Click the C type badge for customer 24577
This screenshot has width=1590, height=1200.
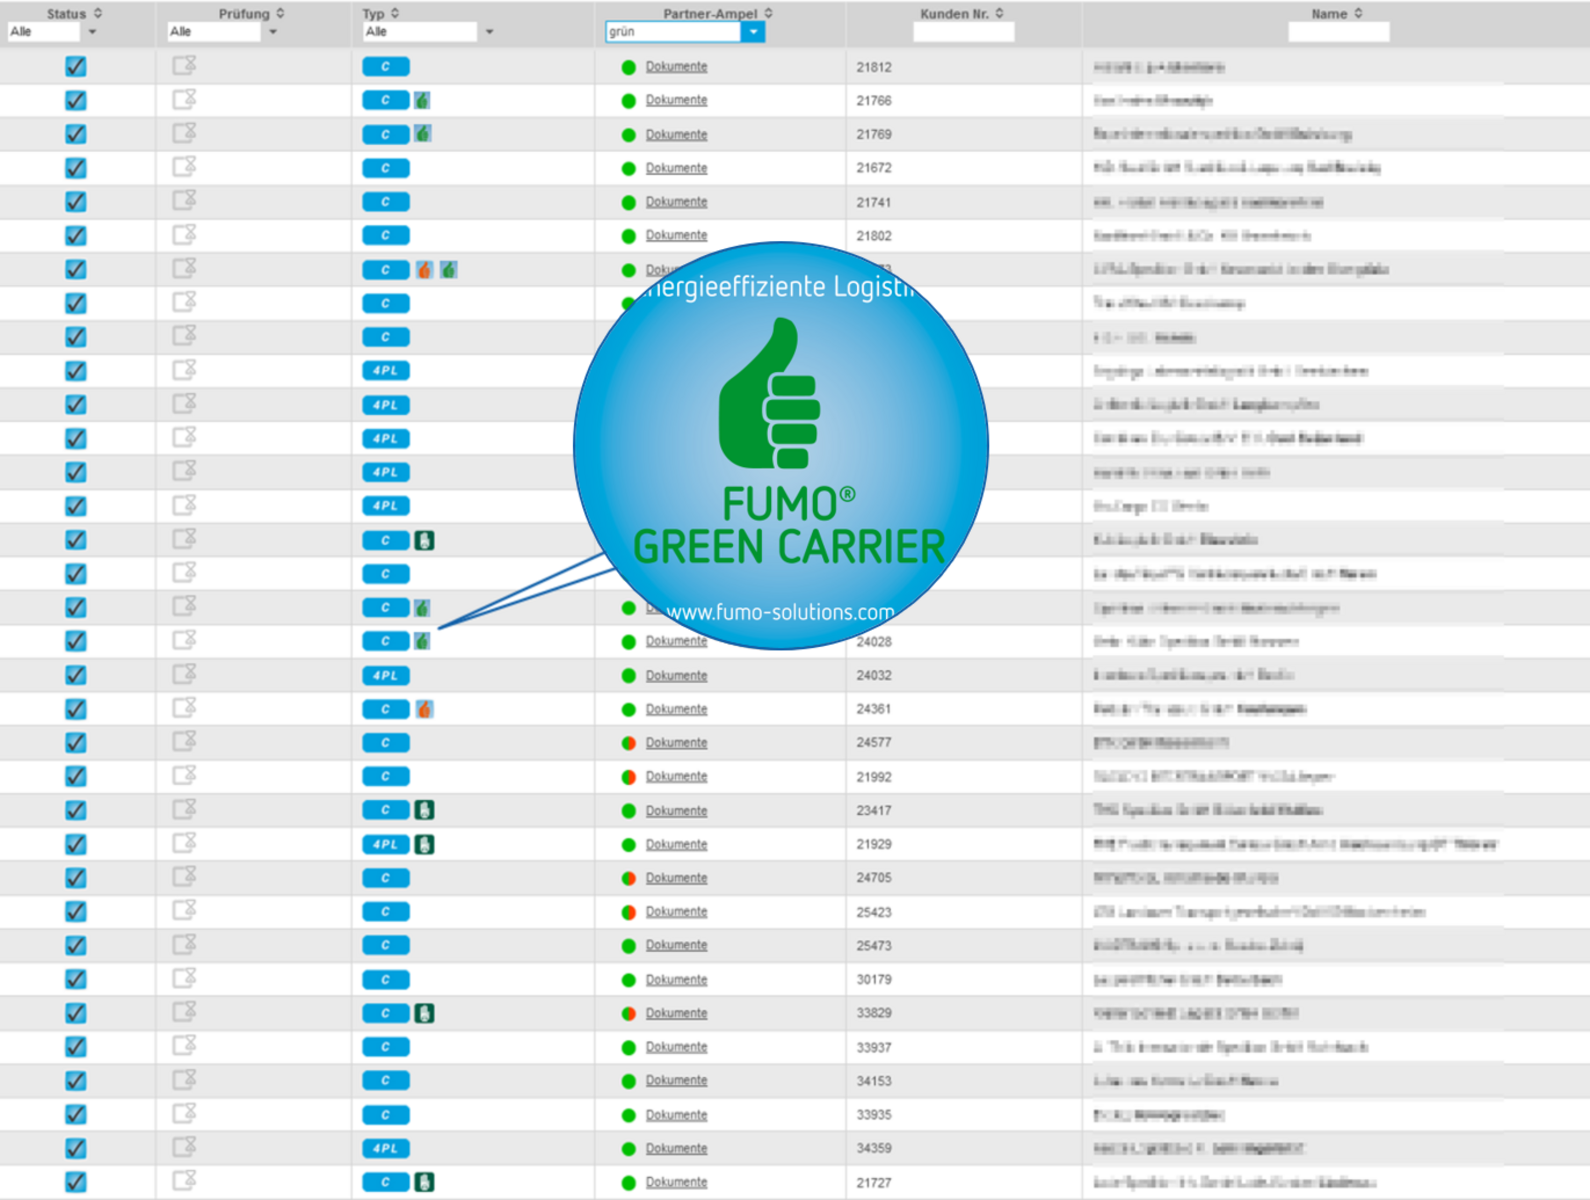click(x=386, y=743)
